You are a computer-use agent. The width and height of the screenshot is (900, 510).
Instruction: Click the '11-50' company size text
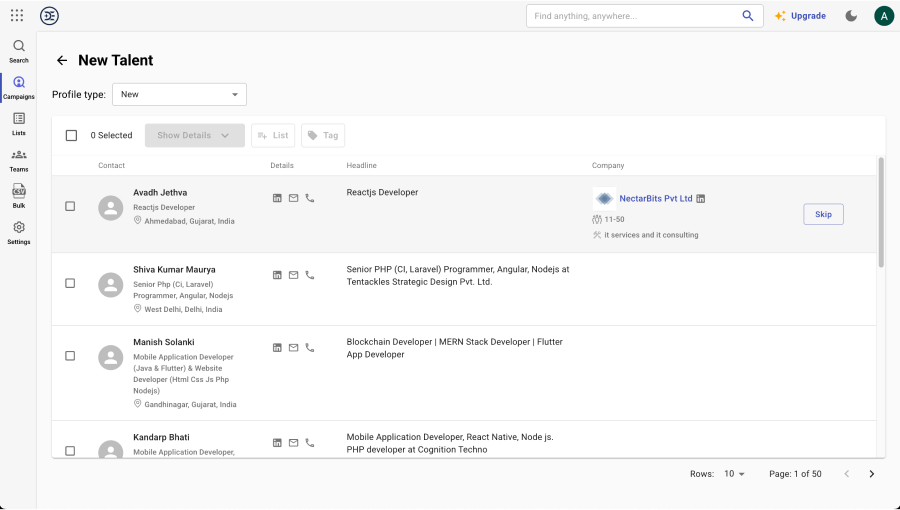tap(614, 219)
